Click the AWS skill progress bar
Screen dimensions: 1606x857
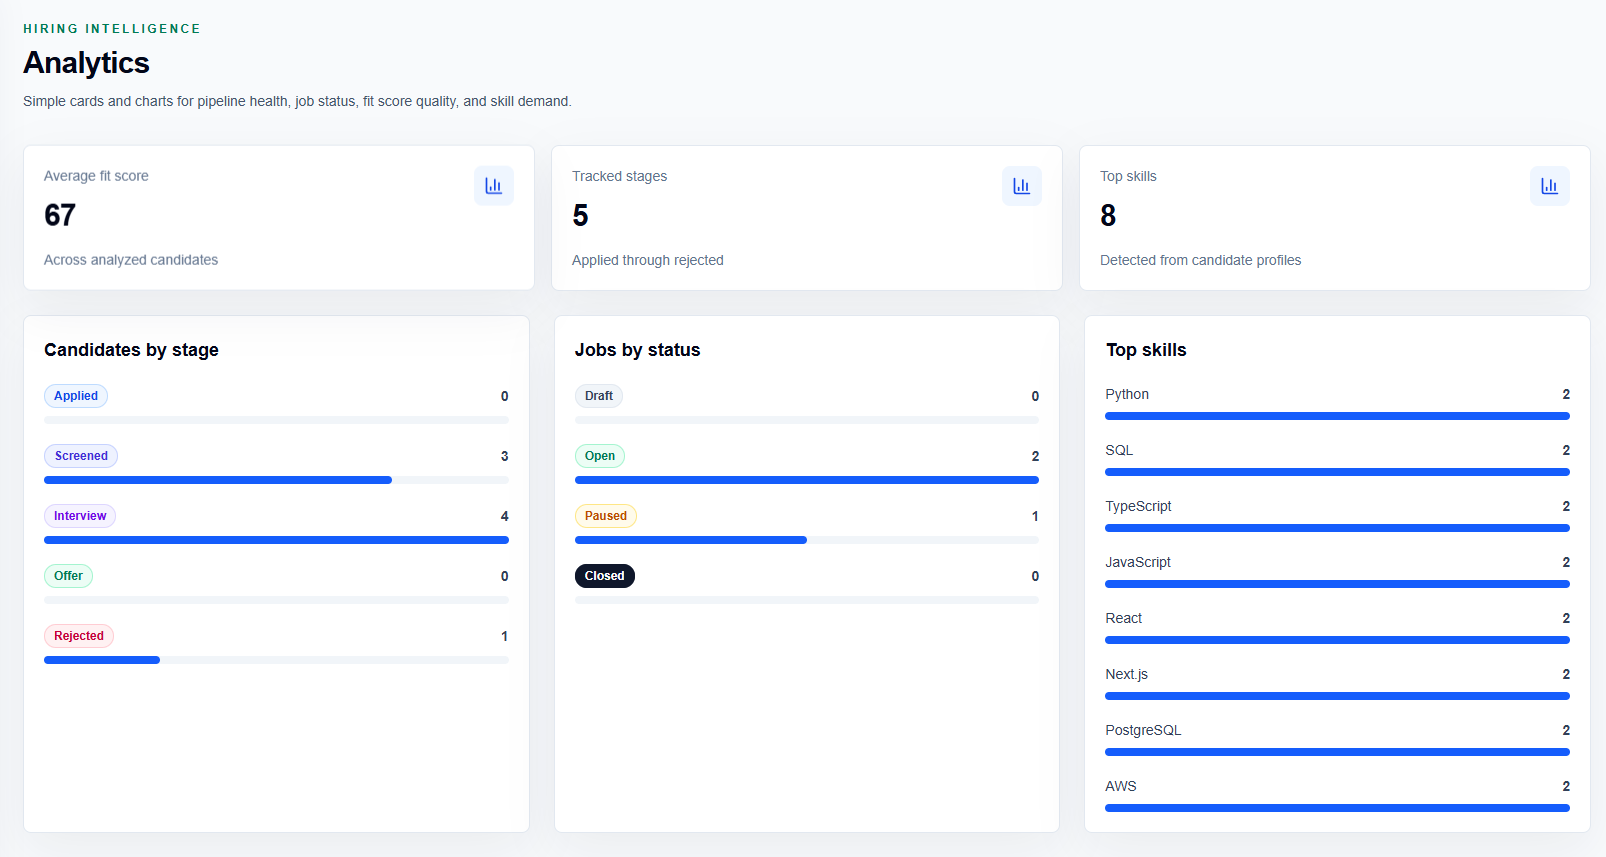click(x=1337, y=808)
